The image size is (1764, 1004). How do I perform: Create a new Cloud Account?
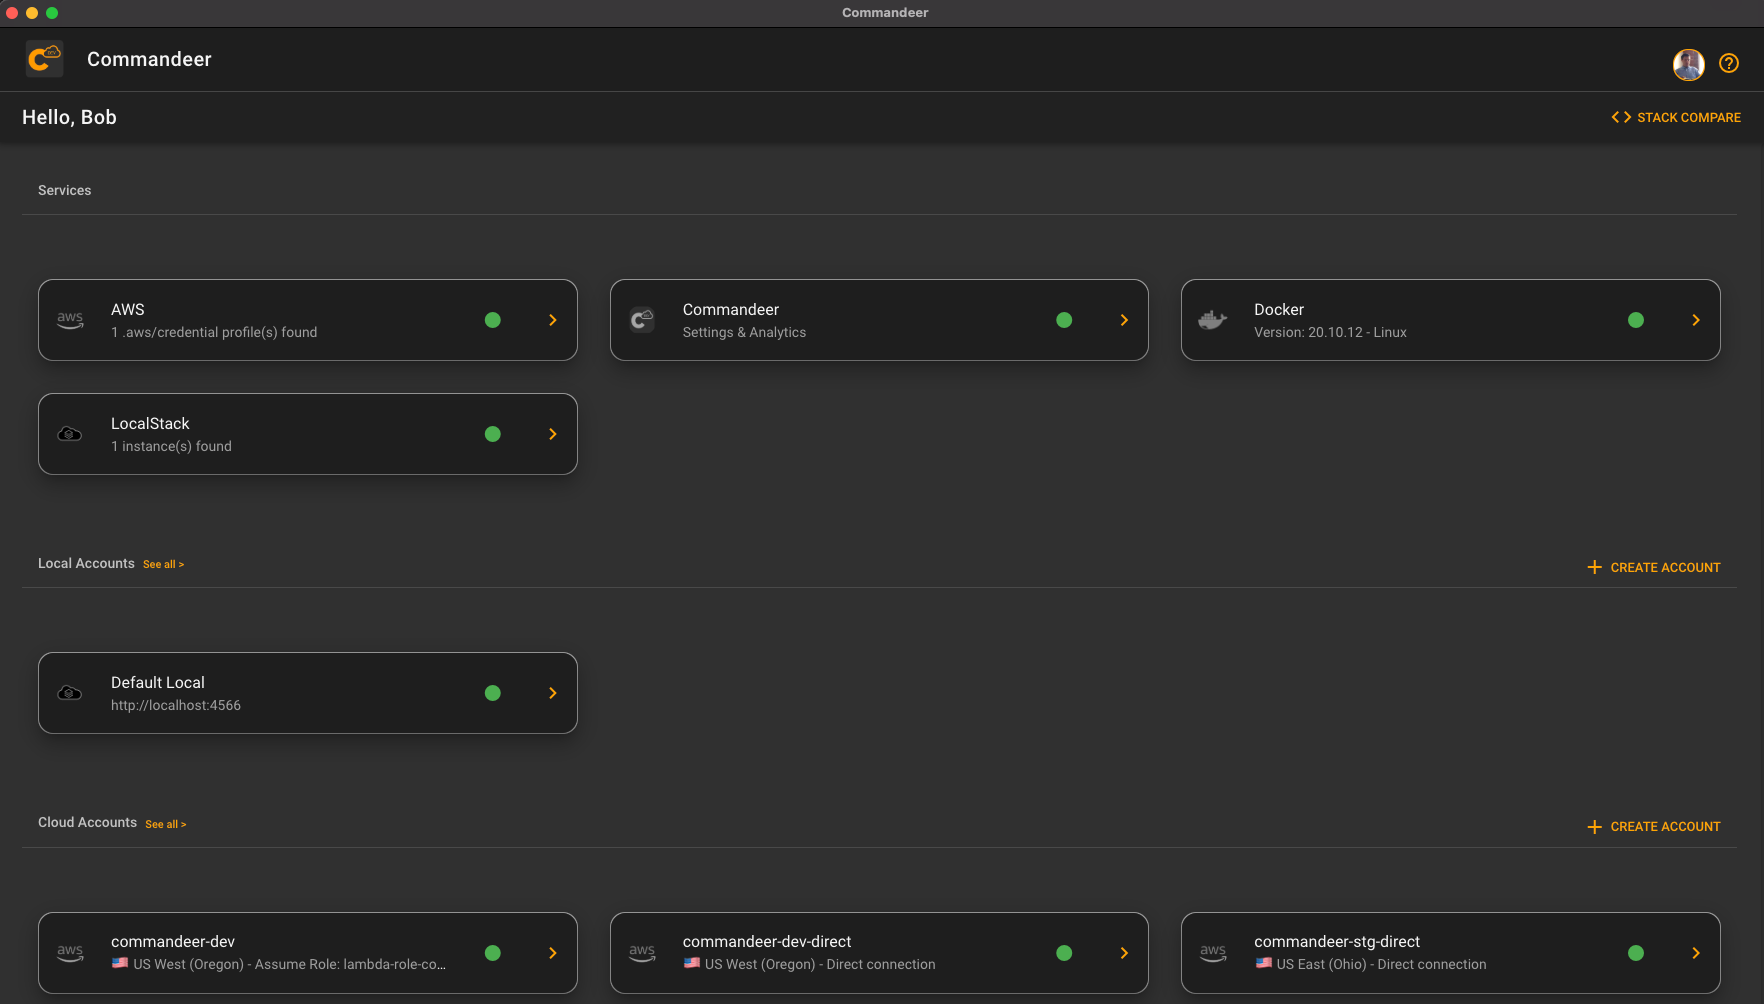click(1654, 827)
